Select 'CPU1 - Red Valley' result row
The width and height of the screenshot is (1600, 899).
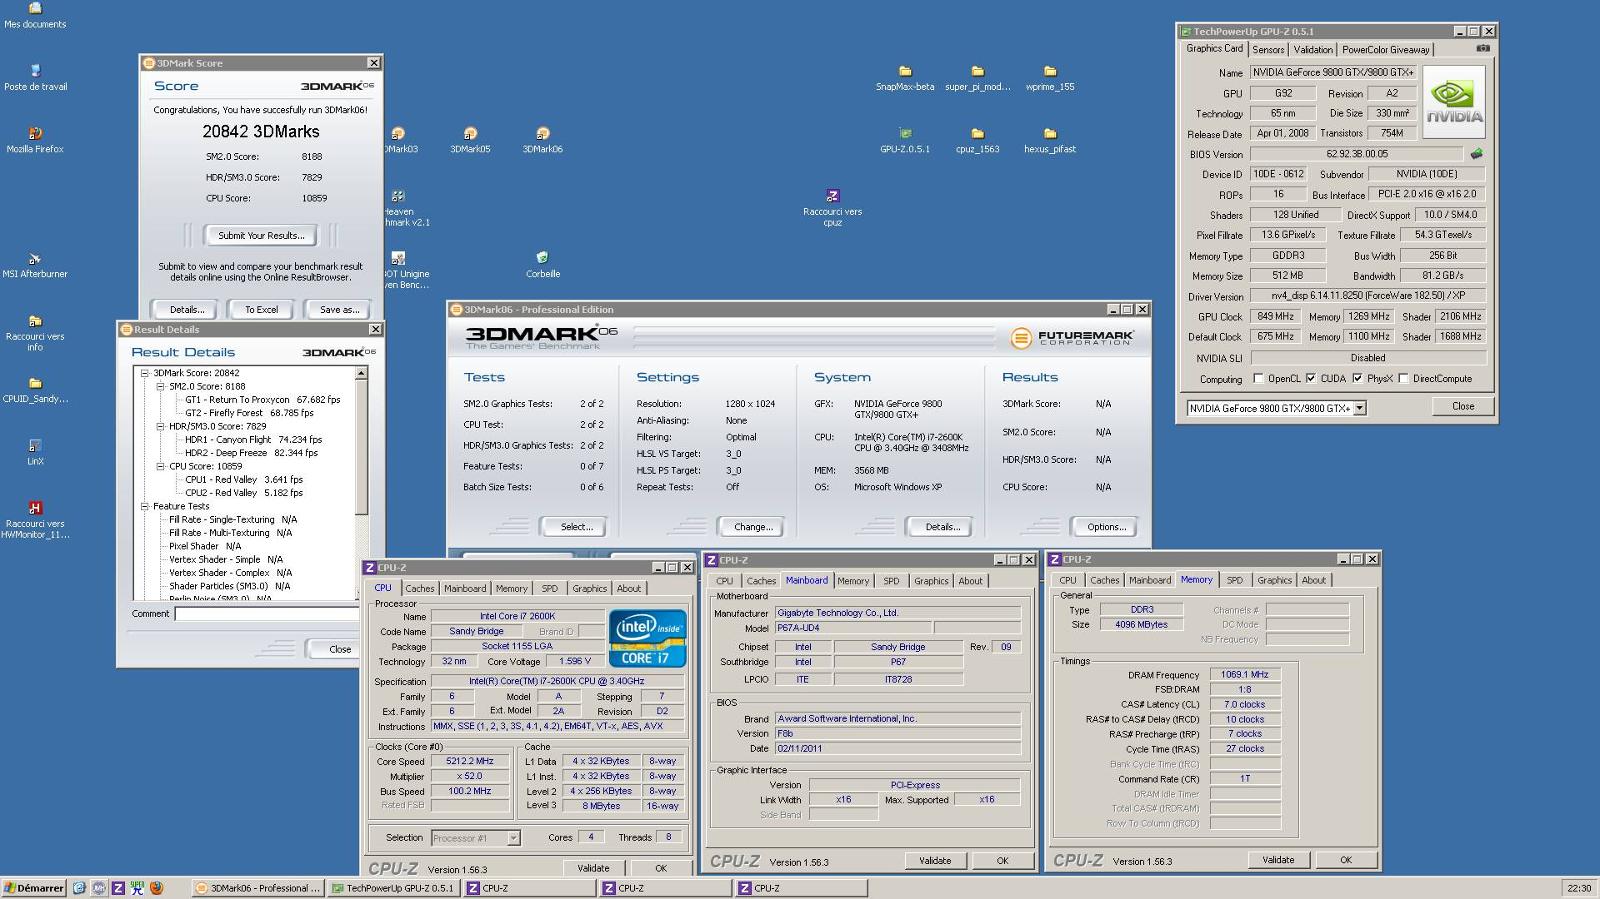pyautogui.click(x=243, y=480)
